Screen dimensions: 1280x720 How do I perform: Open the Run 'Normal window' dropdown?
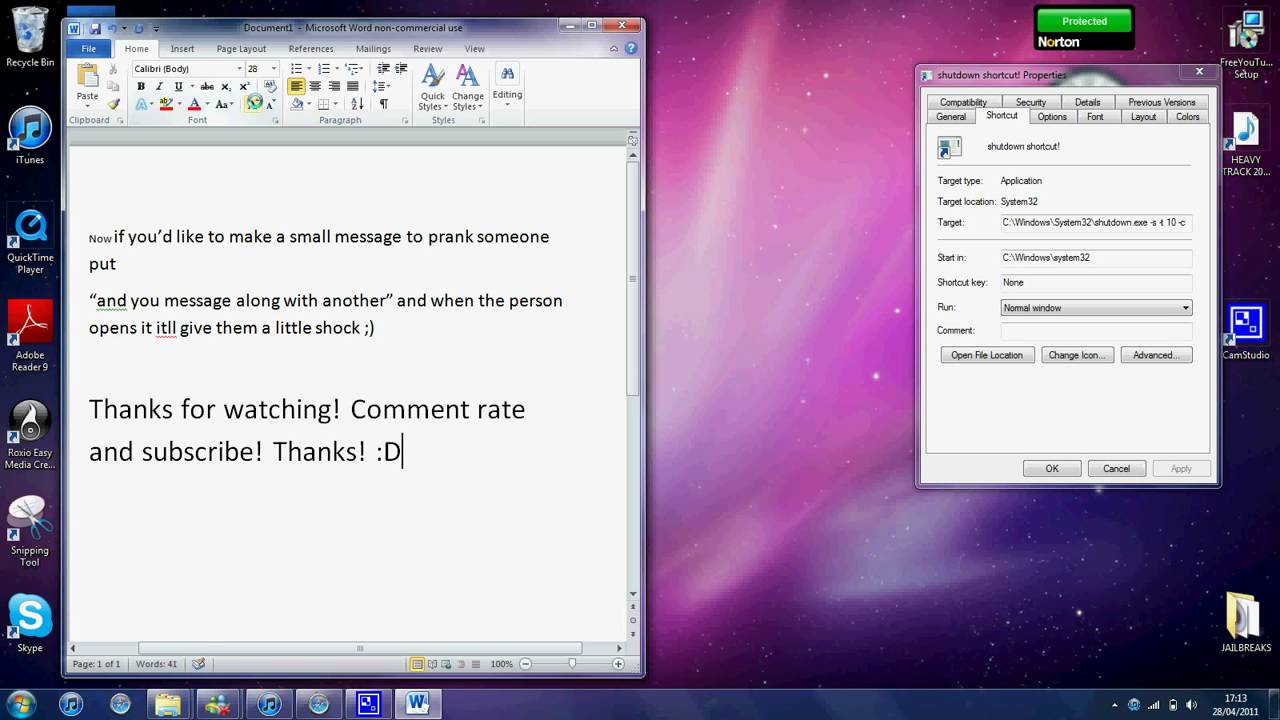tap(1186, 308)
